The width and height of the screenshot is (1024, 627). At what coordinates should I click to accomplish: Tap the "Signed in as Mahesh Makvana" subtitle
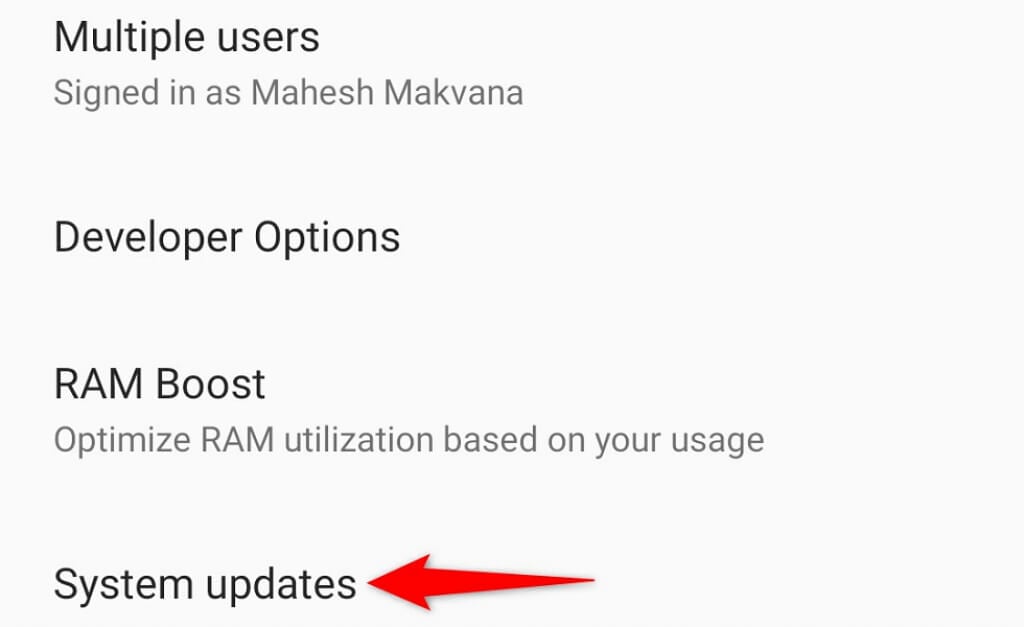[x=288, y=92]
